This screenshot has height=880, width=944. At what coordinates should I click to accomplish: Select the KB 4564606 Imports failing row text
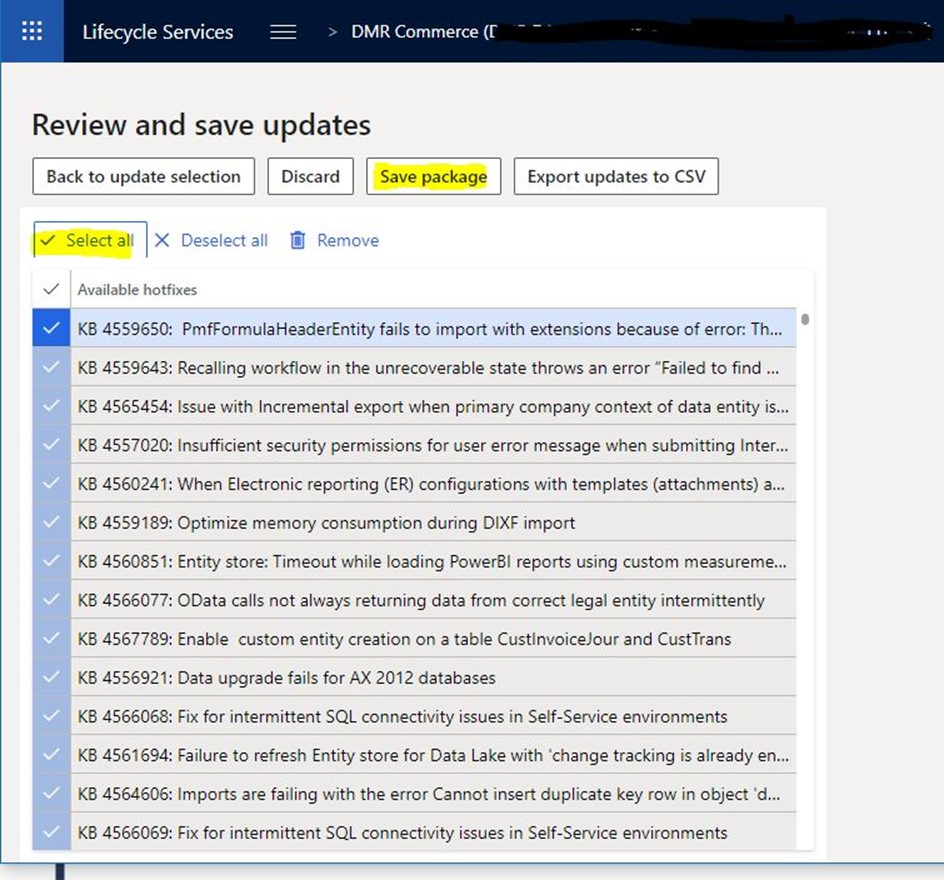[429, 794]
